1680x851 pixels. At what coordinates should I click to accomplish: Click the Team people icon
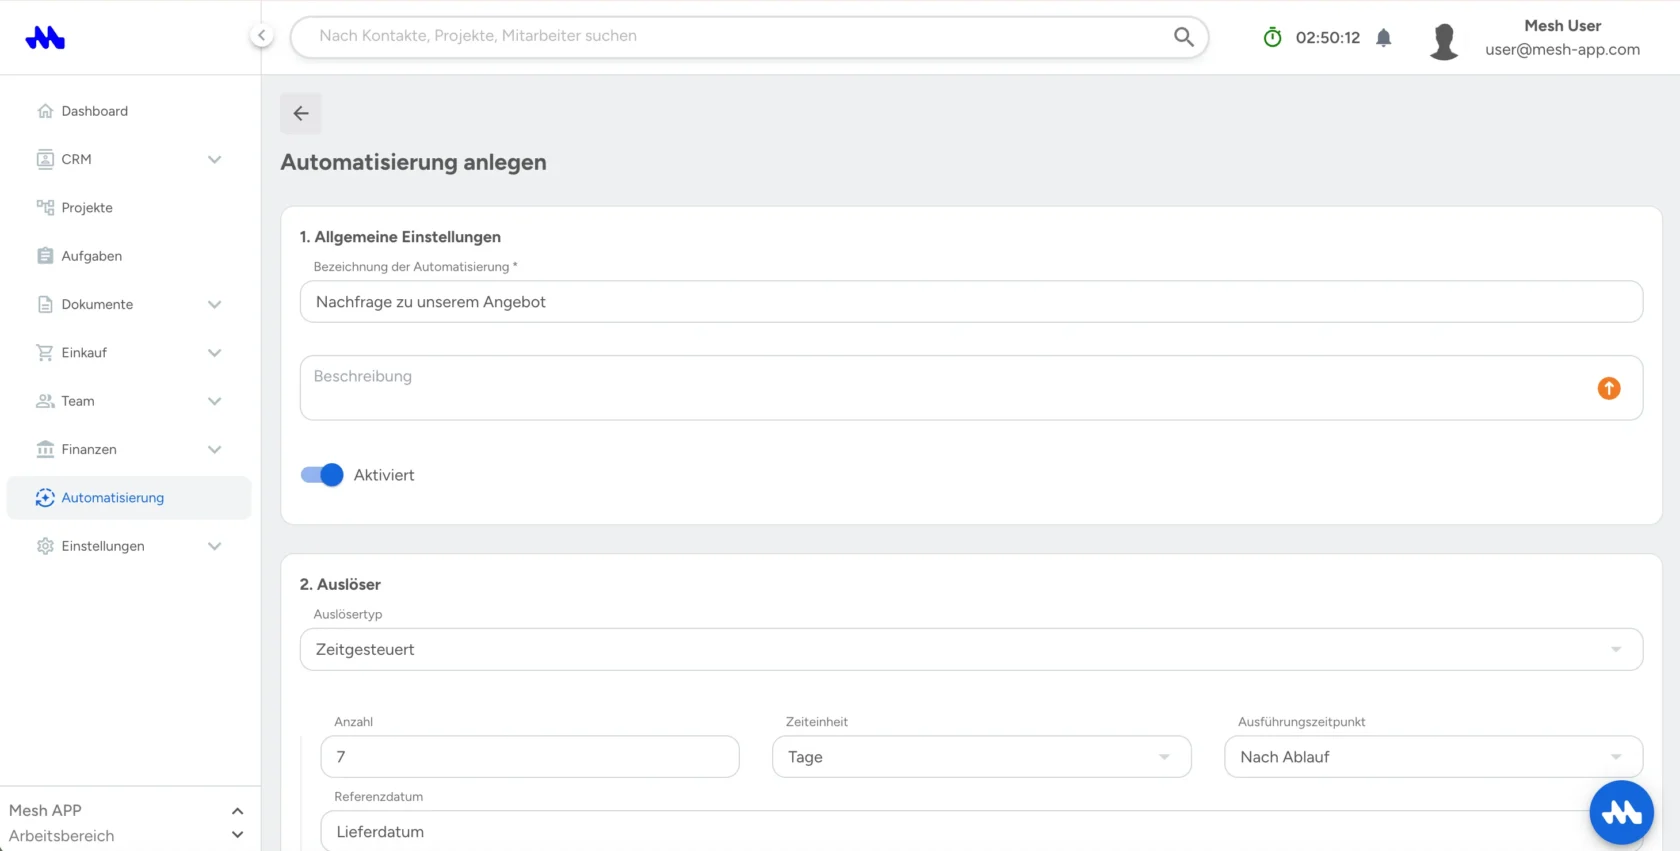(x=45, y=401)
